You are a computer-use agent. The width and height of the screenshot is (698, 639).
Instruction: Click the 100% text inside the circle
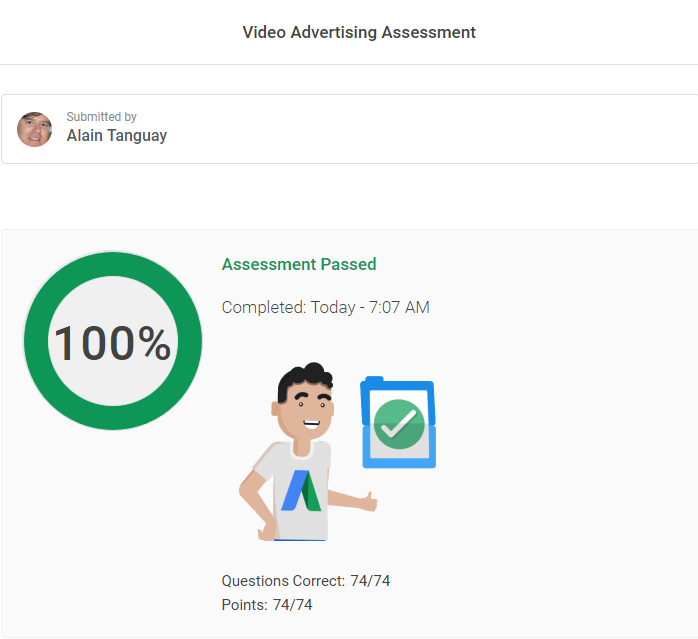tap(112, 343)
